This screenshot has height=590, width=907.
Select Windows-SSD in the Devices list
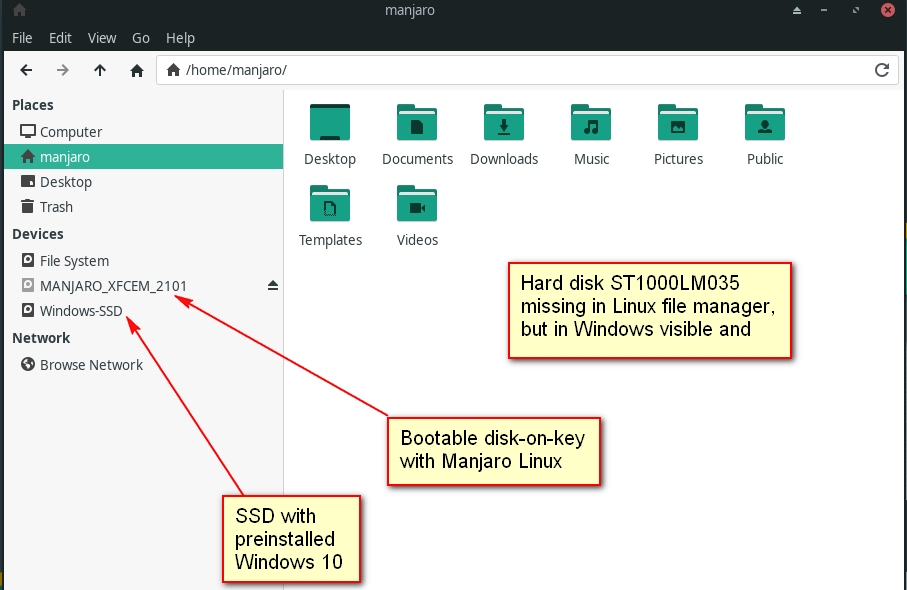click(x=80, y=311)
